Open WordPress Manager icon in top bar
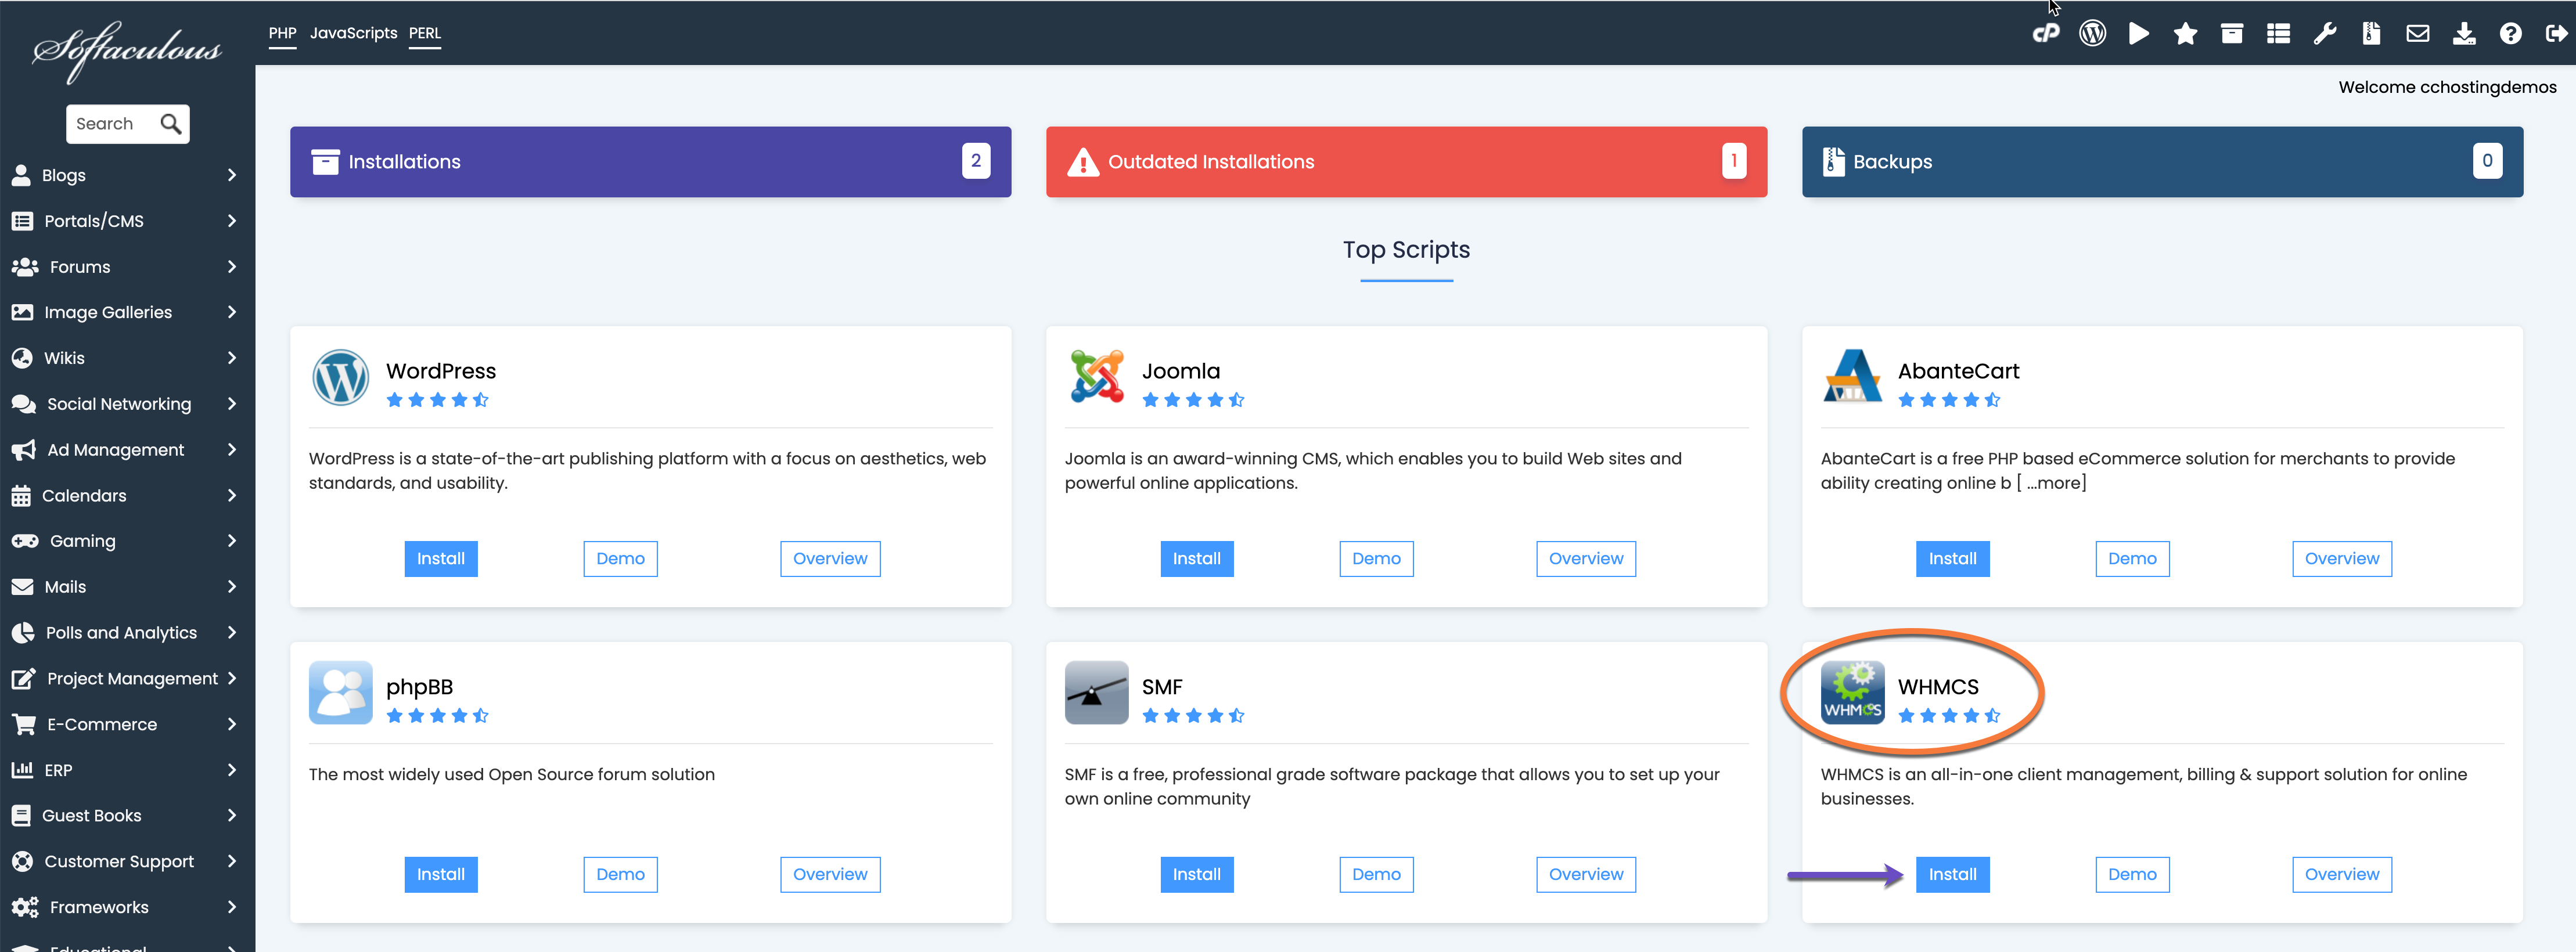The height and width of the screenshot is (952, 2576). 2092,34
